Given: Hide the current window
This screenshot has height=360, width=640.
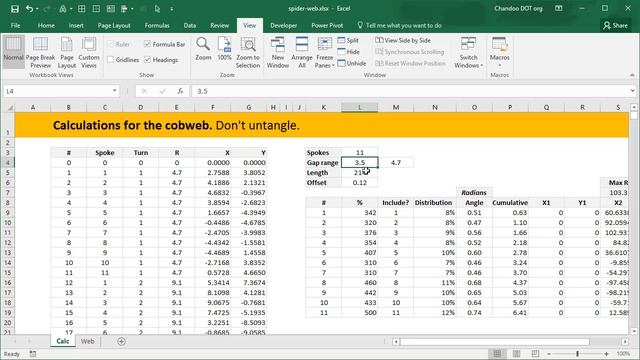Looking at the screenshot, I should [x=349, y=52].
